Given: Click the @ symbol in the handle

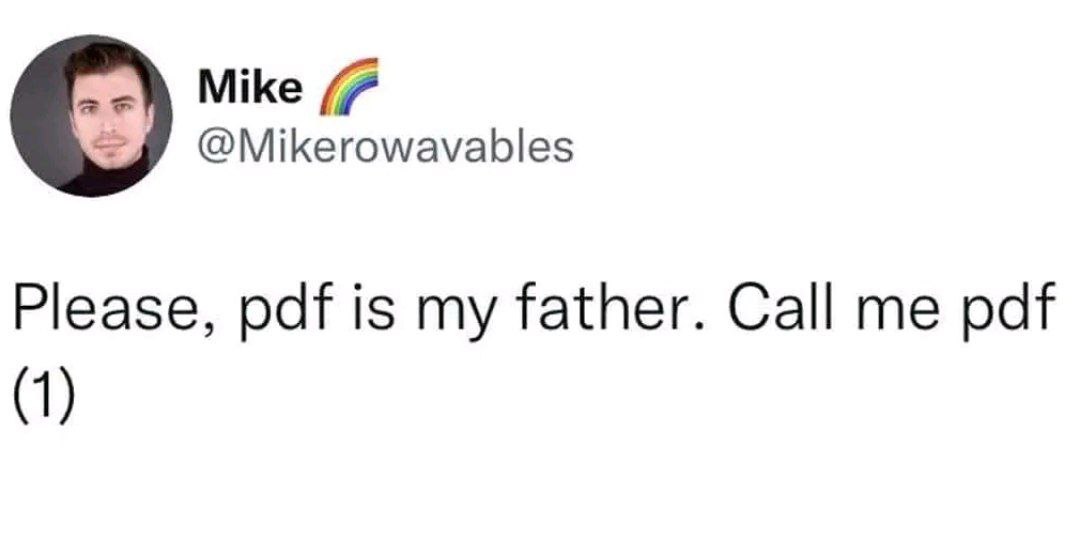Looking at the screenshot, I should (216, 147).
